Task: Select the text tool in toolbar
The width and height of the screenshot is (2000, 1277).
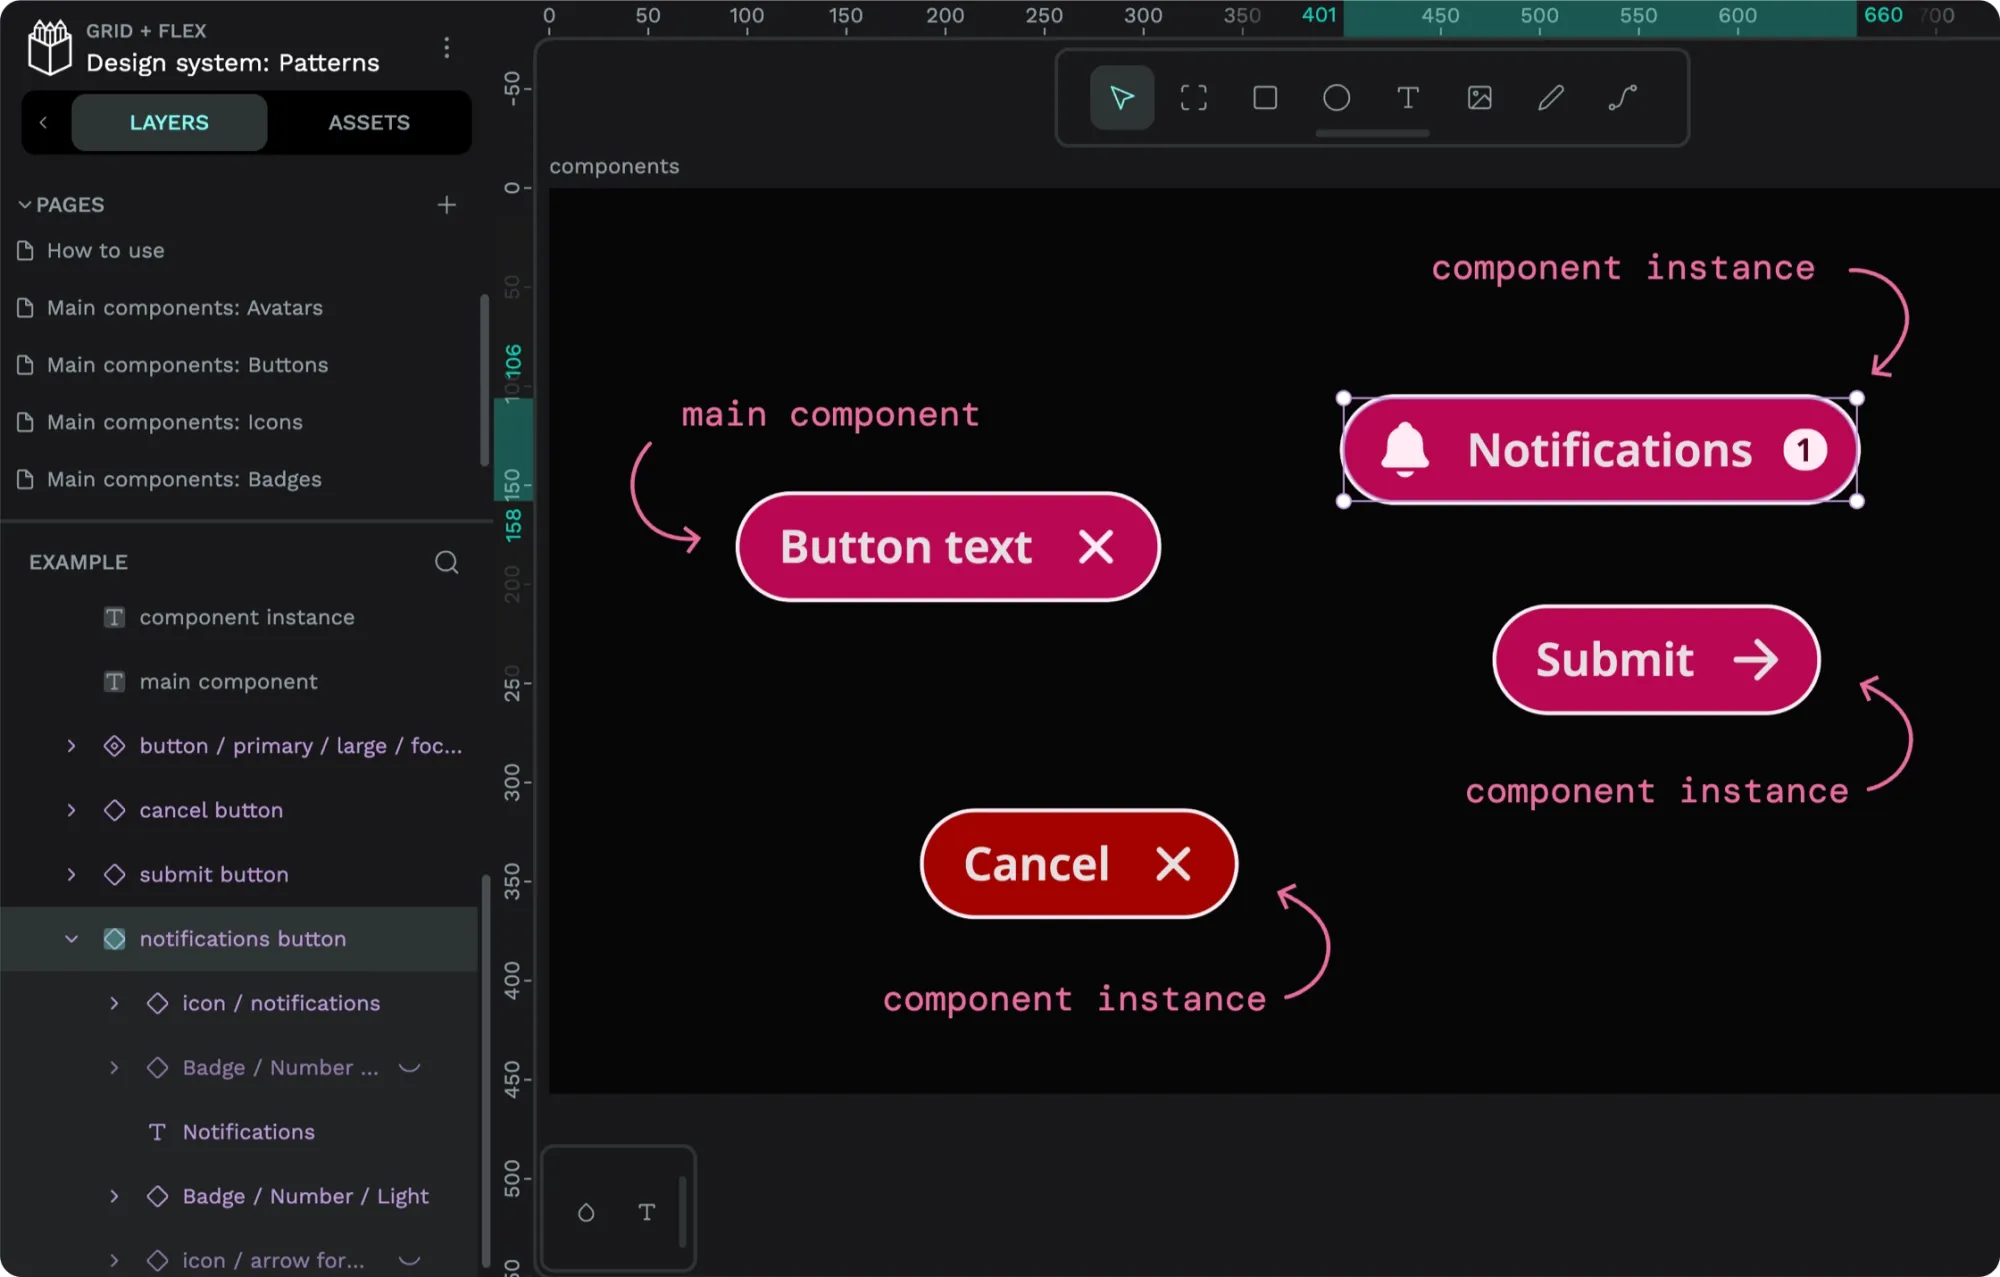Action: tap(1407, 98)
